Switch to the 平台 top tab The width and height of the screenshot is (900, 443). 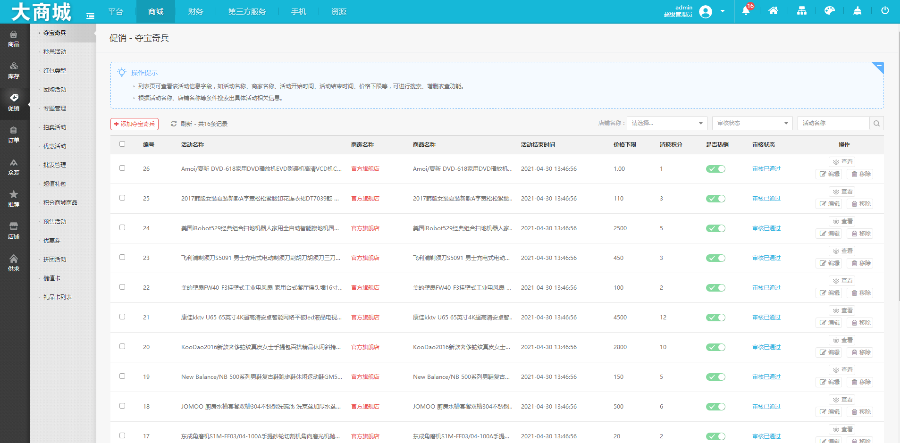[x=115, y=11]
